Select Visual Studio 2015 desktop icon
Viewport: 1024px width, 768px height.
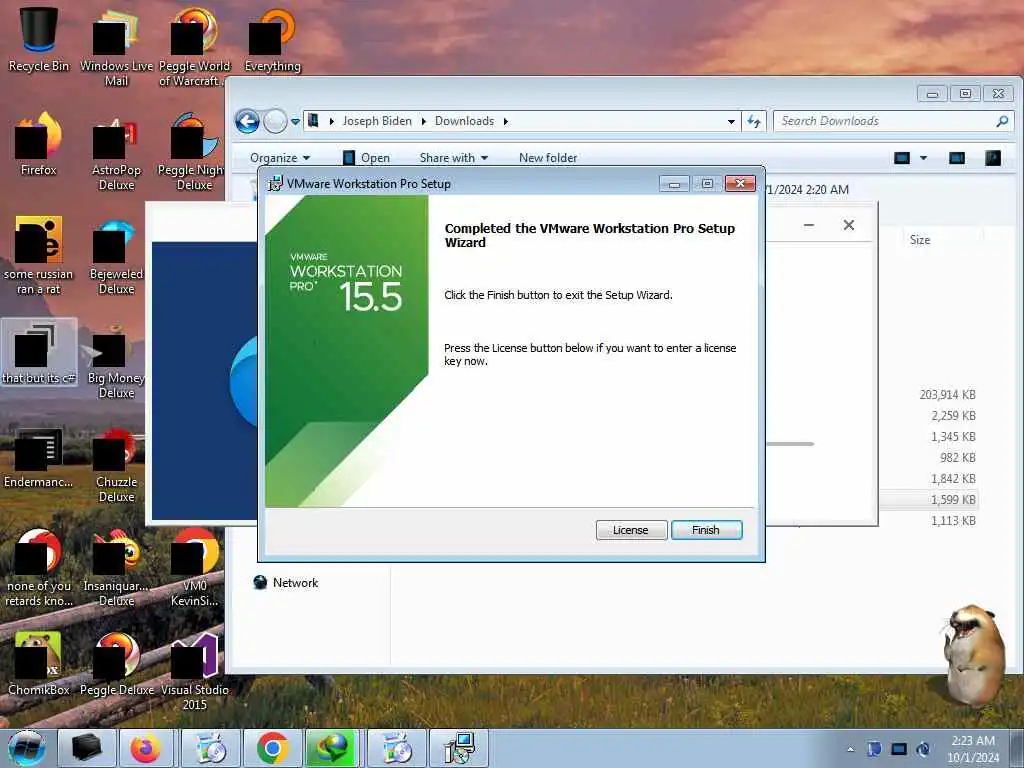(x=194, y=671)
